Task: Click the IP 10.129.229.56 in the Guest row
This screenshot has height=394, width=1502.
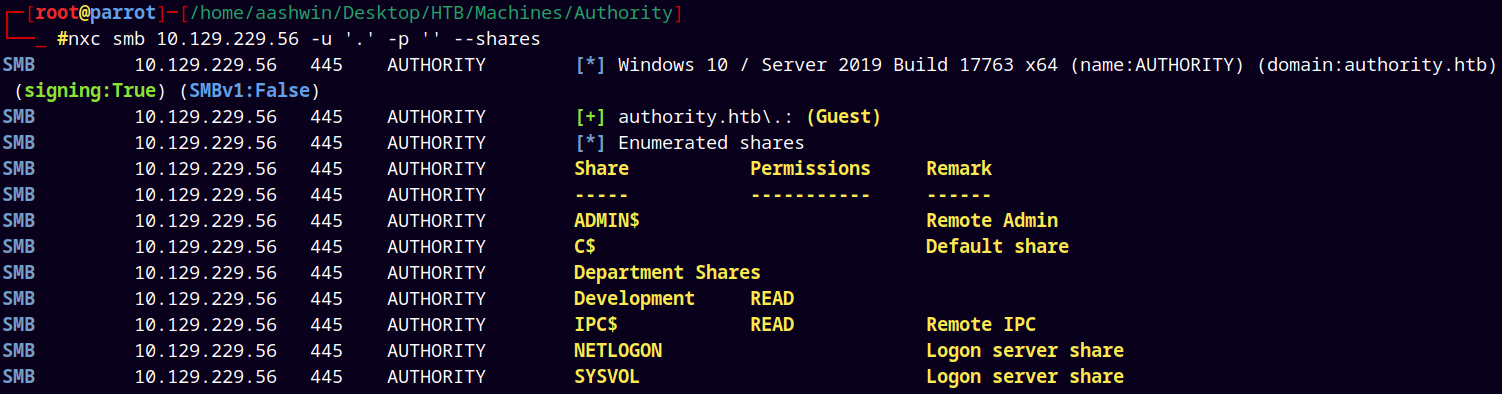Action: pyautogui.click(x=206, y=117)
